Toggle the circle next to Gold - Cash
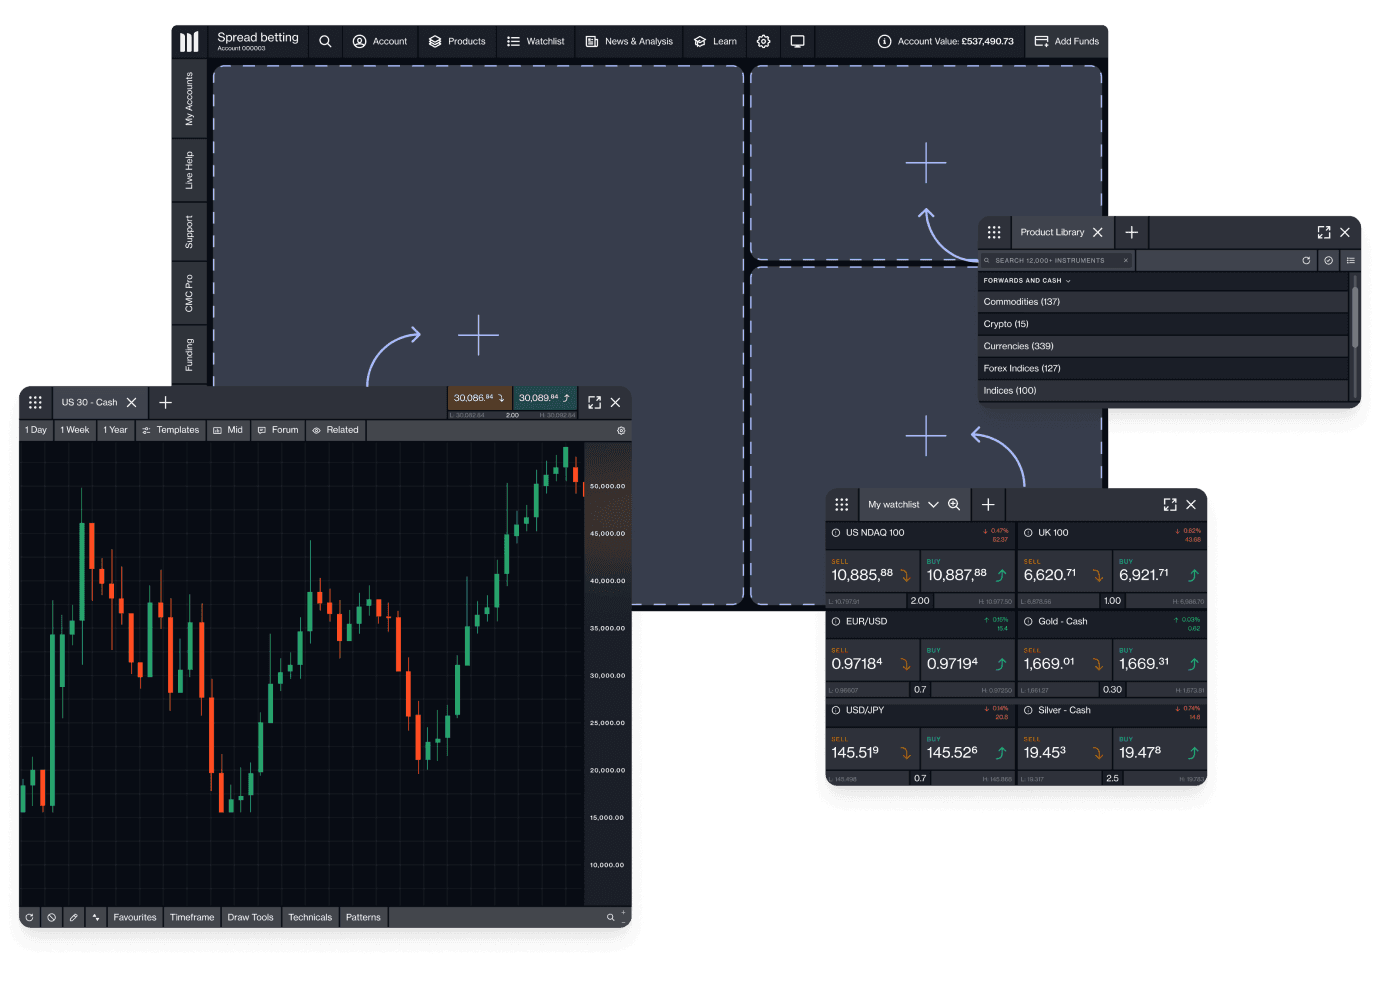 pyautogui.click(x=1028, y=622)
